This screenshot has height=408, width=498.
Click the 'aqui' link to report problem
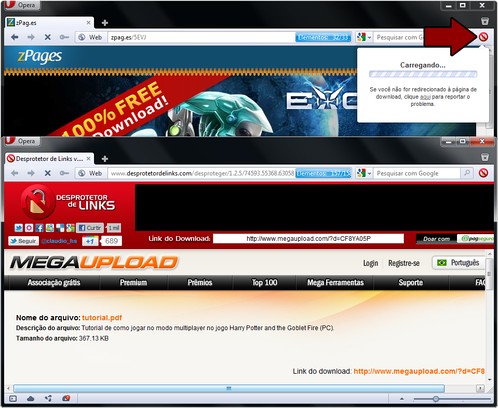coord(425,97)
